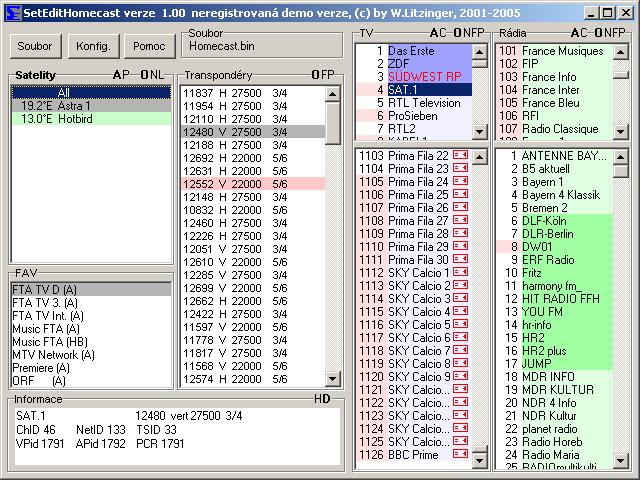640x480 pixels.
Task: Select the Radio Horeb station
Action: click(554, 442)
